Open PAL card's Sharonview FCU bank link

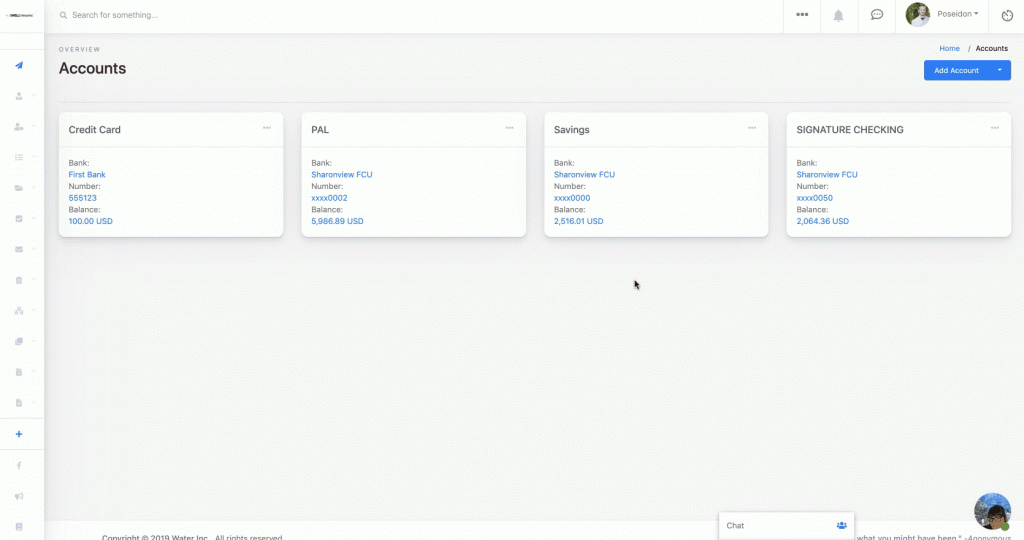342,174
